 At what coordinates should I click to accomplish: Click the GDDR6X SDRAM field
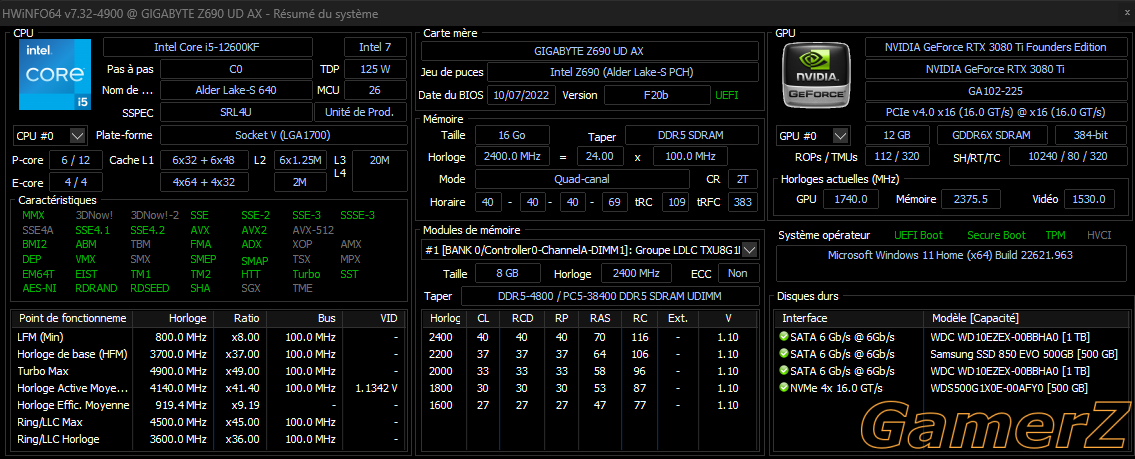pos(993,135)
